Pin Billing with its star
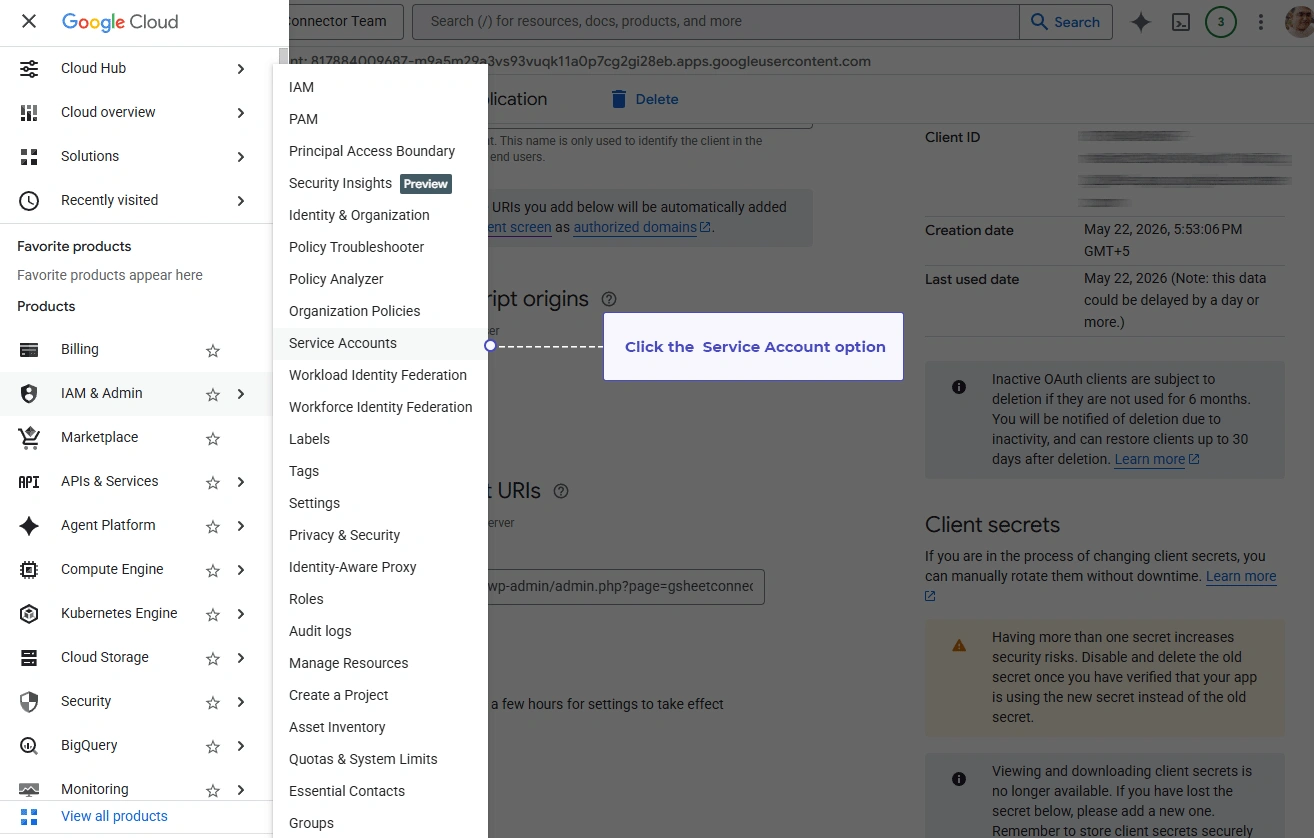Image resolution: width=1314 pixels, height=838 pixels. coord(213,351)
